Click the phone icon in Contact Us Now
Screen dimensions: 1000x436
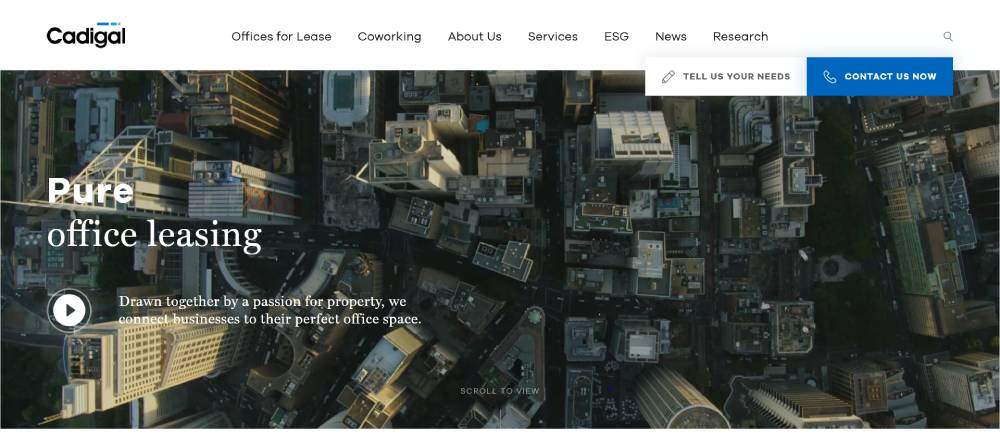point(829,77)
